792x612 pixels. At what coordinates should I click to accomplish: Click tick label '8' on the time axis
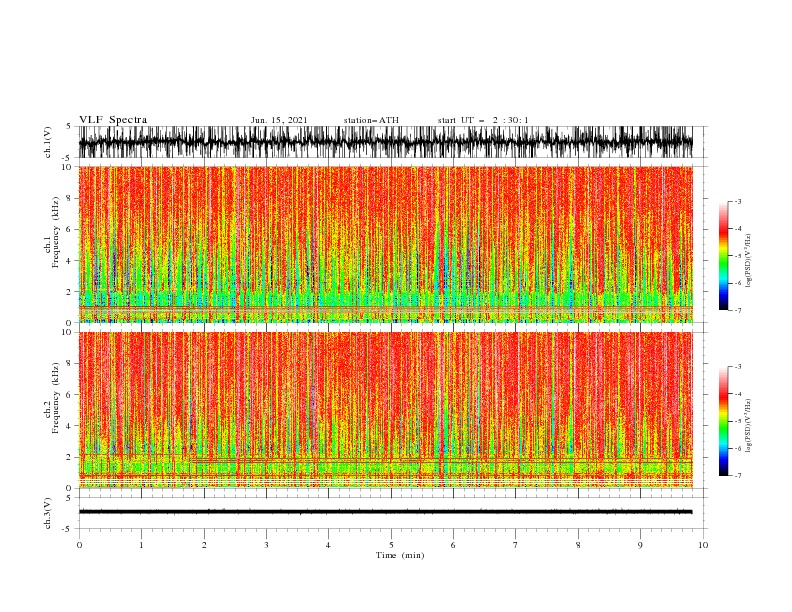tap(578, 545)
